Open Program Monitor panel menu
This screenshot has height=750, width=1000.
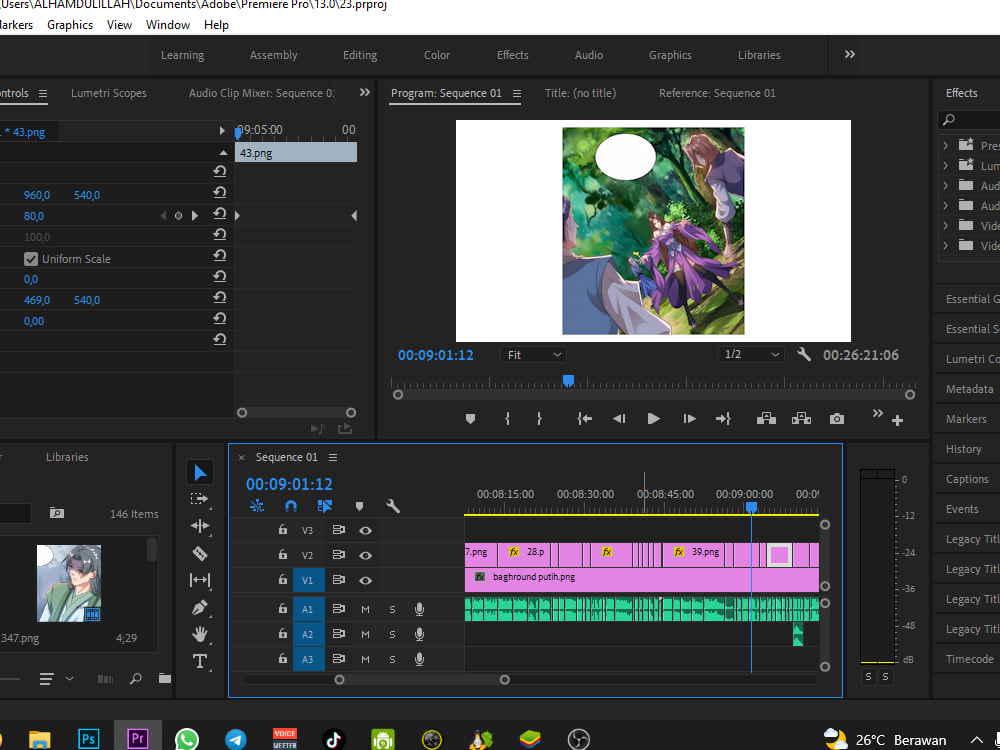coord(517,93)
